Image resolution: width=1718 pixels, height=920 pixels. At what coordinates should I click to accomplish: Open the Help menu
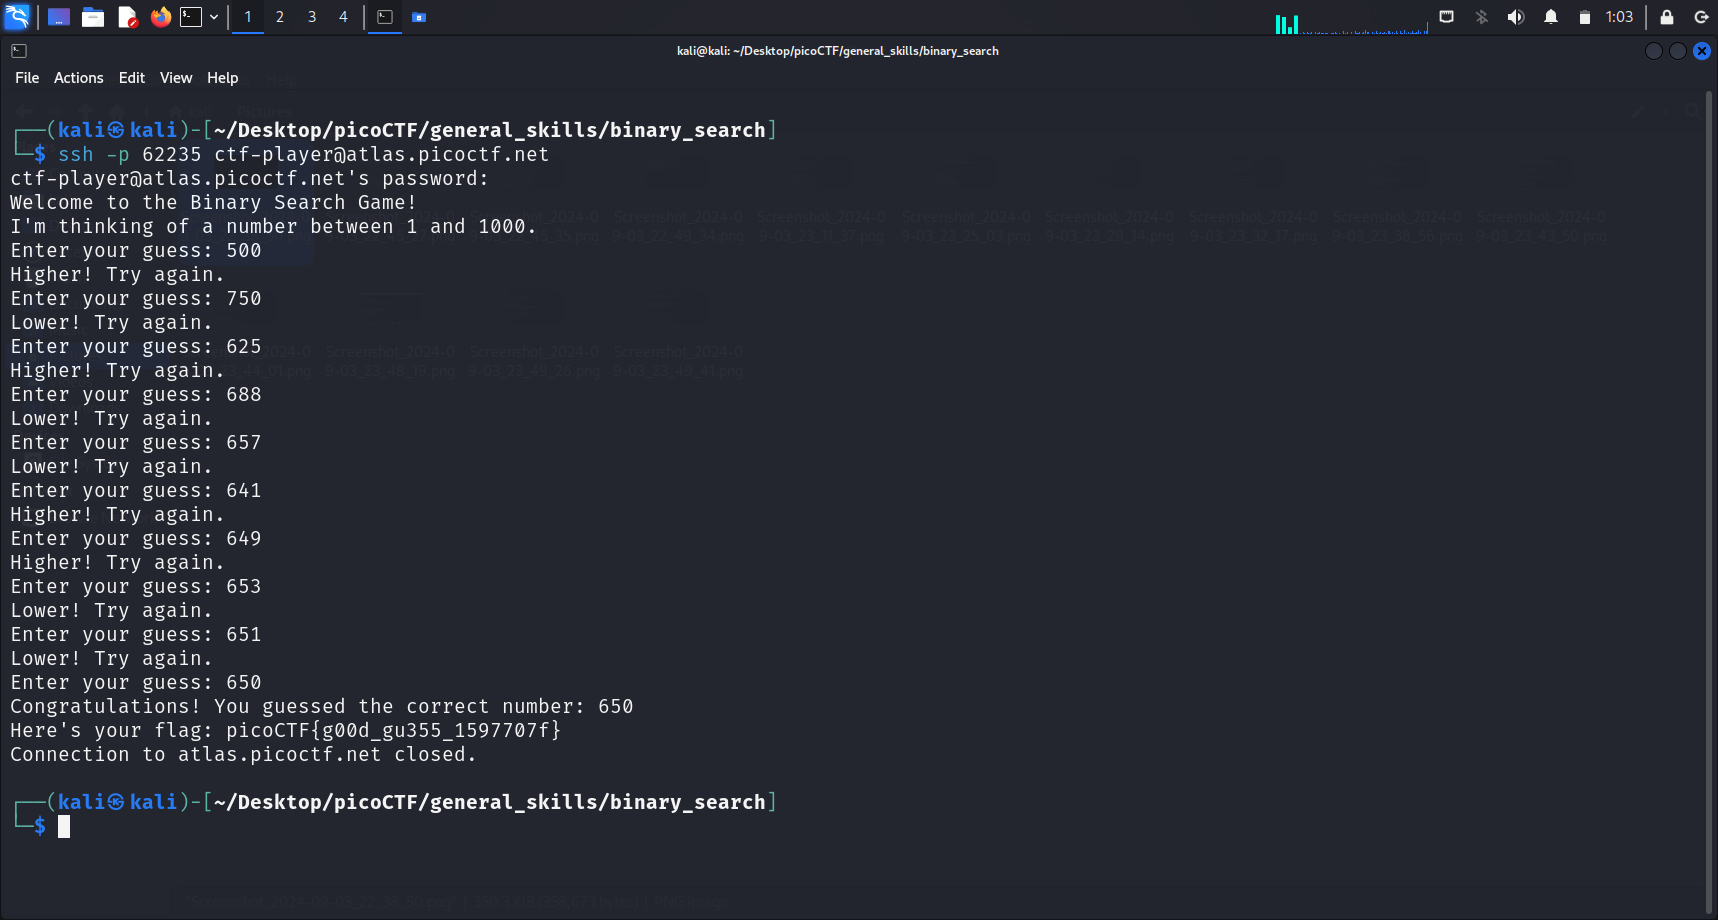point(222,78)
